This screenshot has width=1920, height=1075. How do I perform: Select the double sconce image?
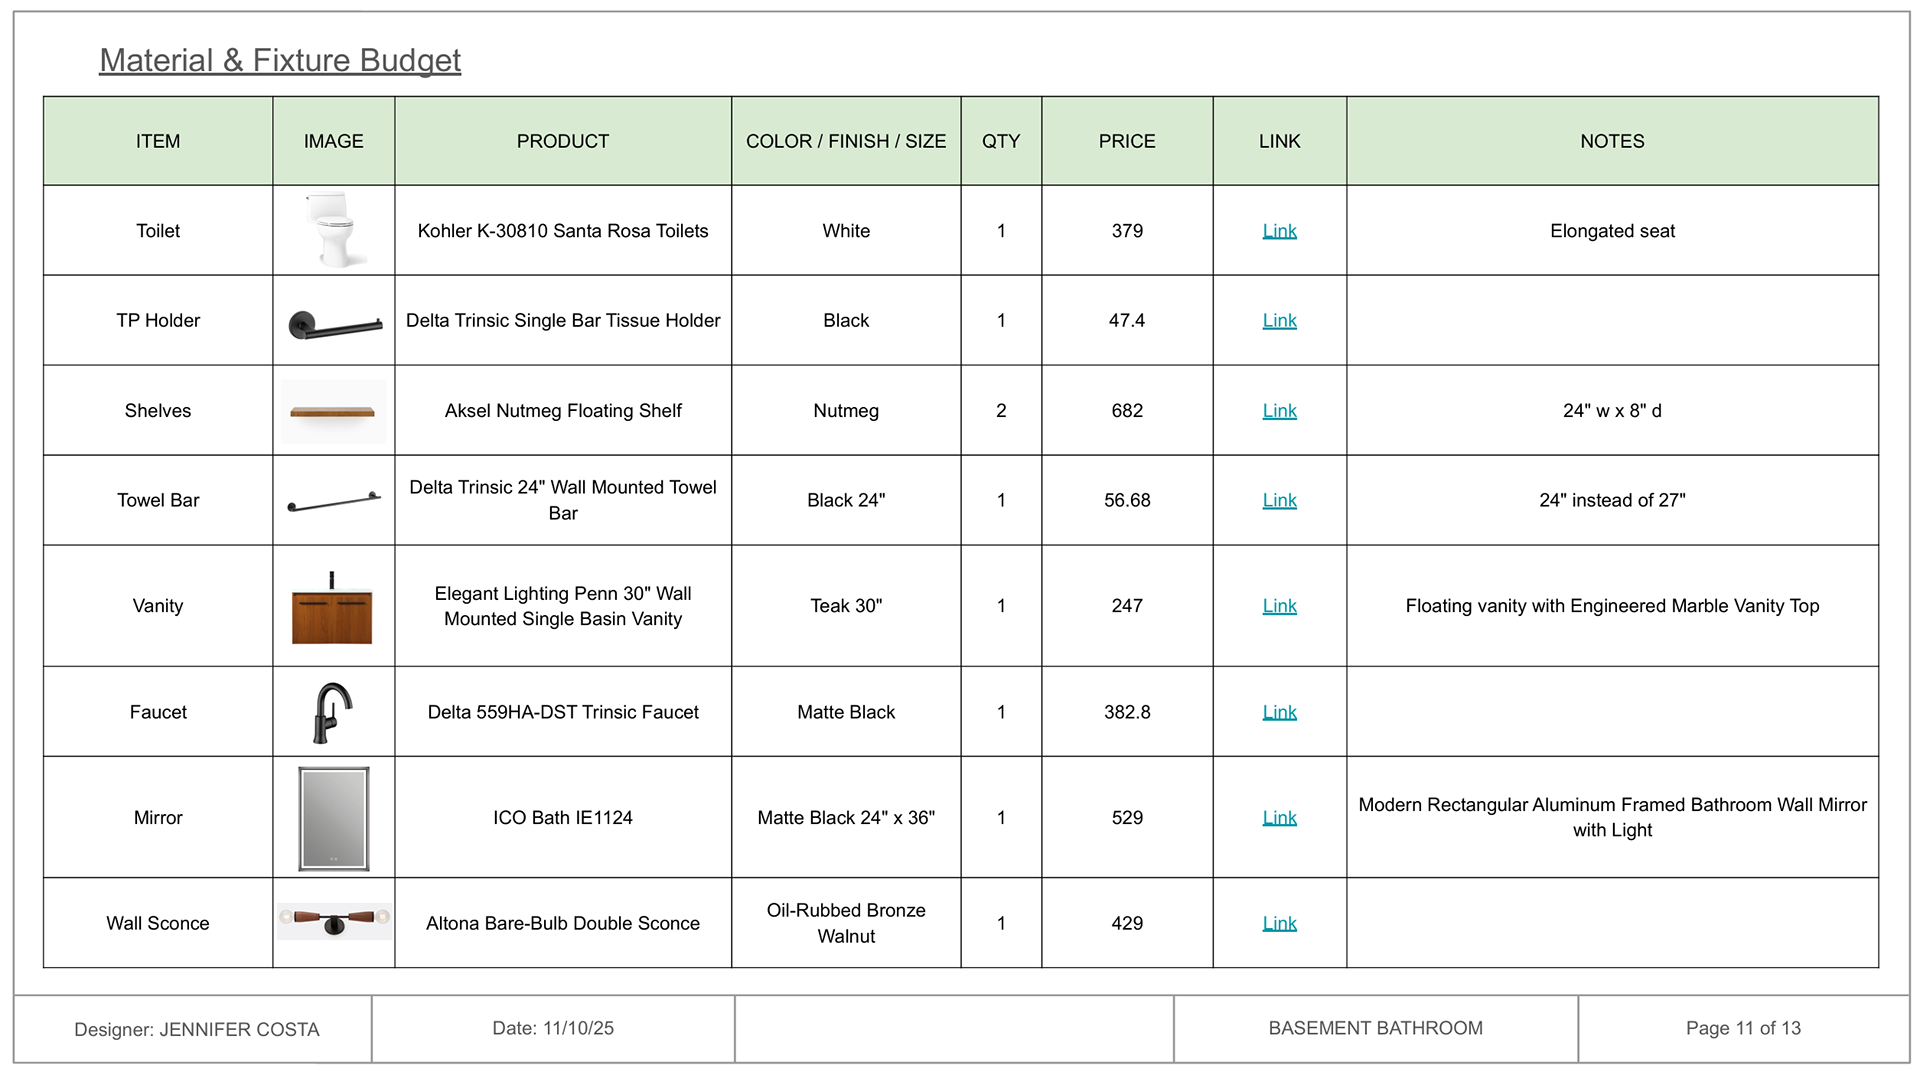point(334,920)
